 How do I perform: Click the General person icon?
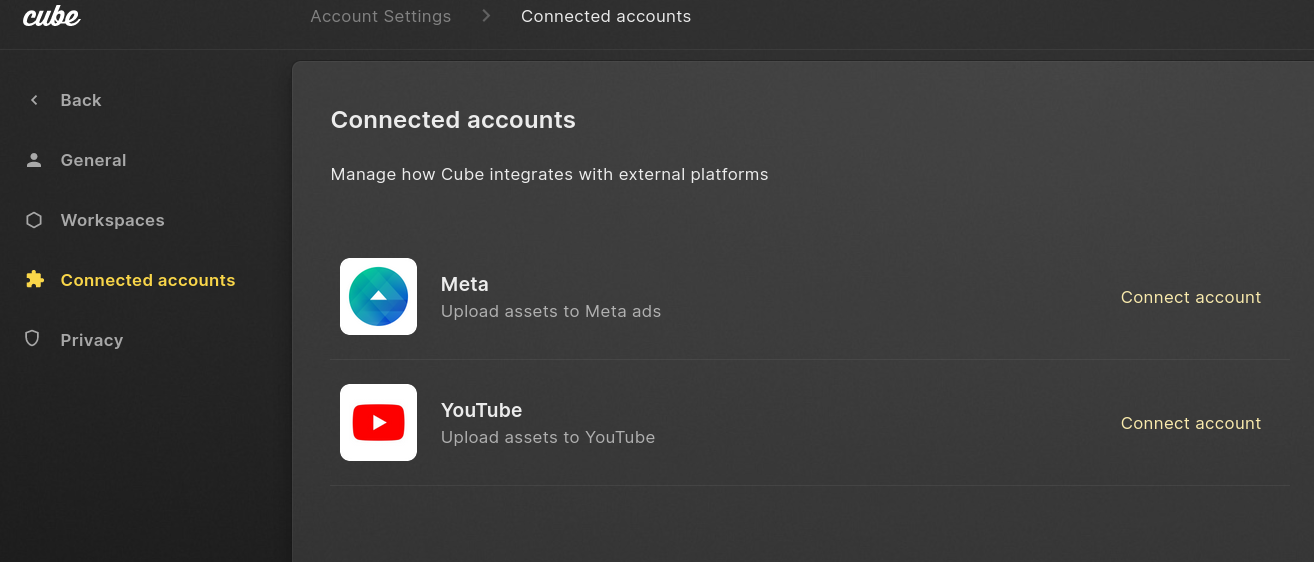pyautogui.click(x=34, y=160)
